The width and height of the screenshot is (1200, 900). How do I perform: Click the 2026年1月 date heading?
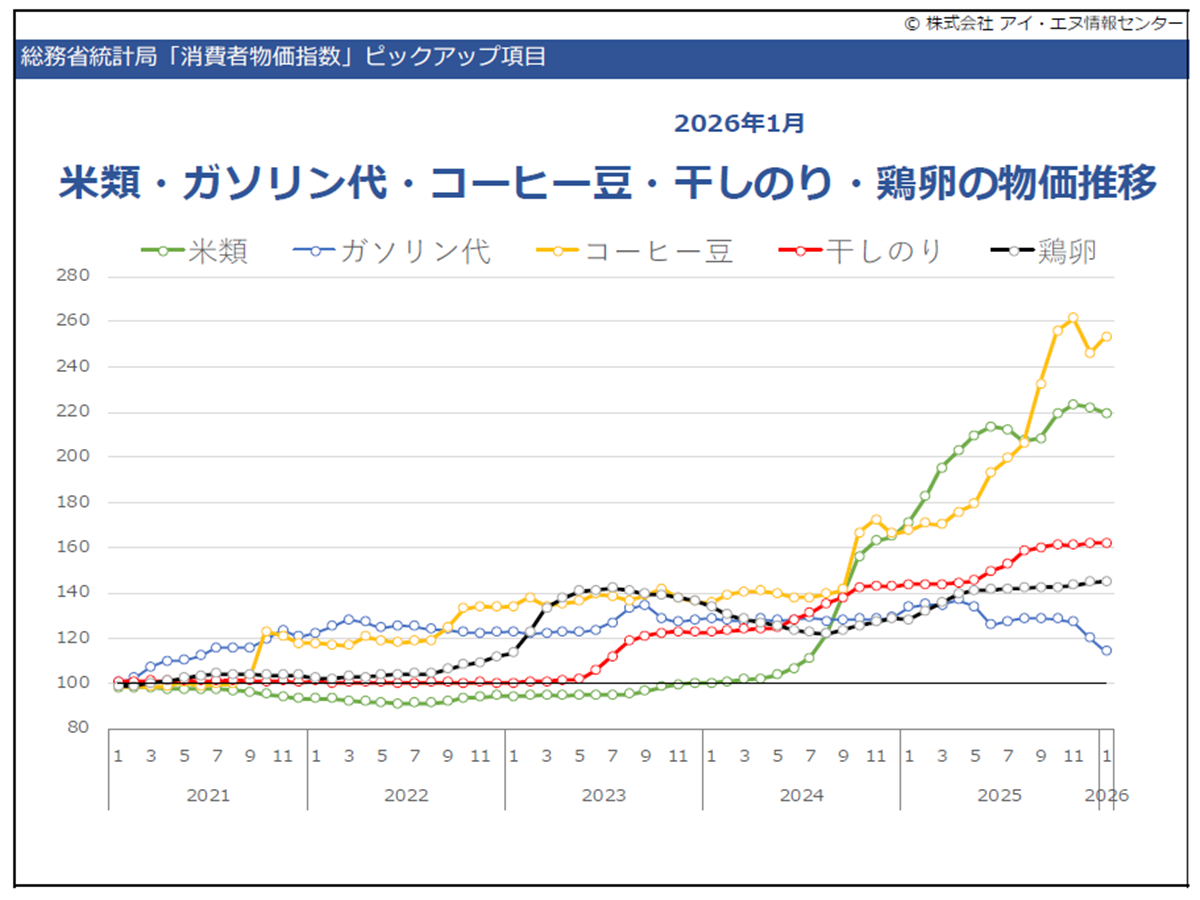739,123
